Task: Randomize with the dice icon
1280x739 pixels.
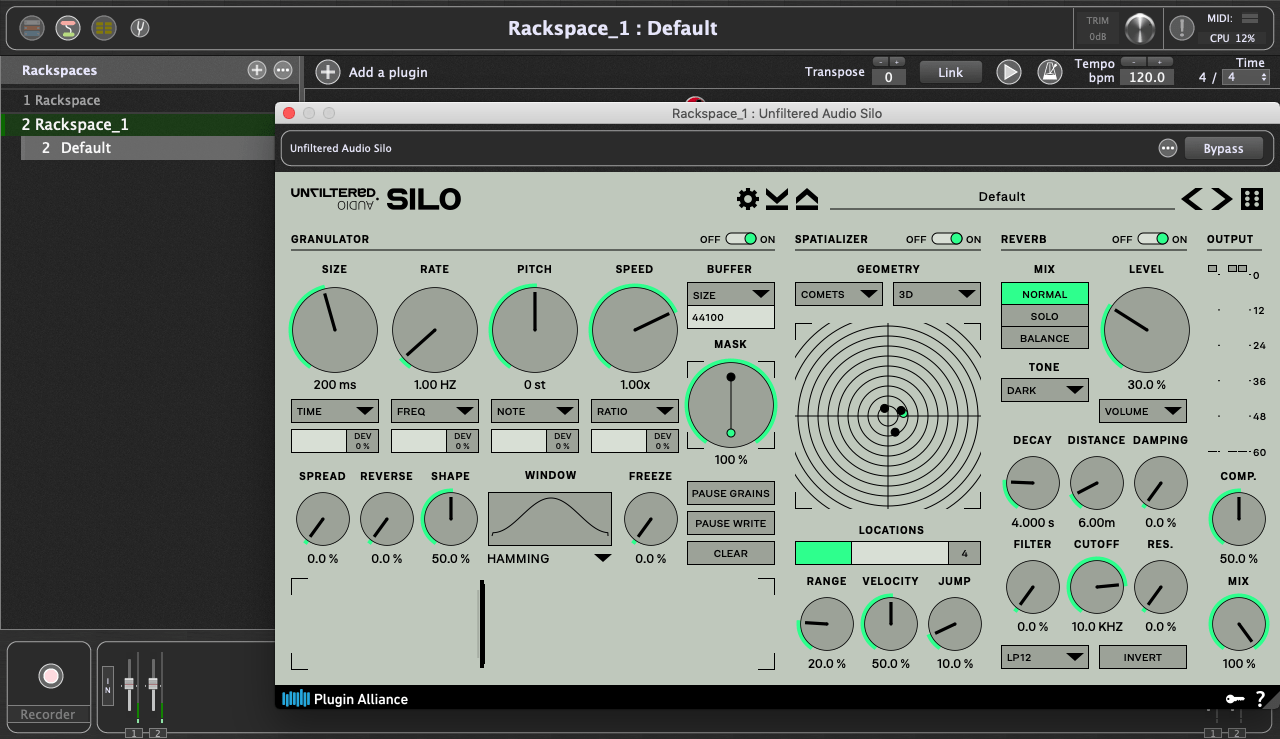Action: coord(1251,199)
